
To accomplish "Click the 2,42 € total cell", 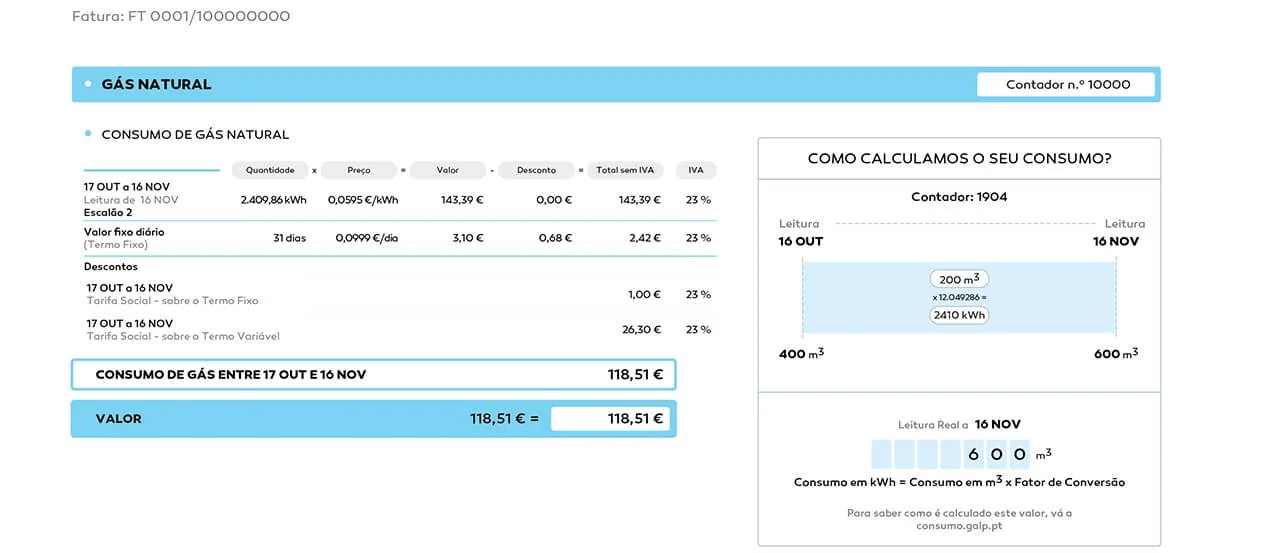I will pos(644,238).
